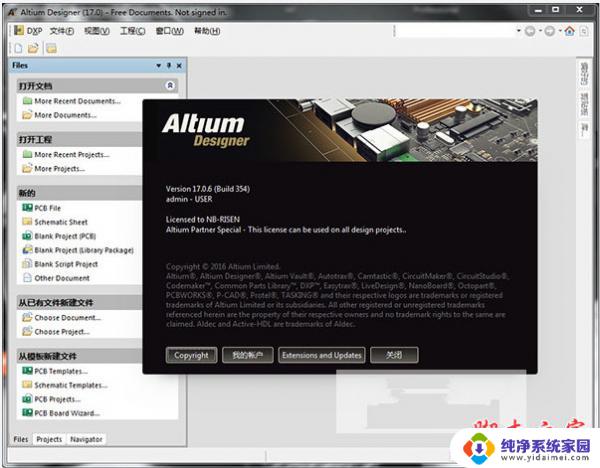Click Choose Document link
600x468 pixels.
pyautogui.click(x=68, y=318)
